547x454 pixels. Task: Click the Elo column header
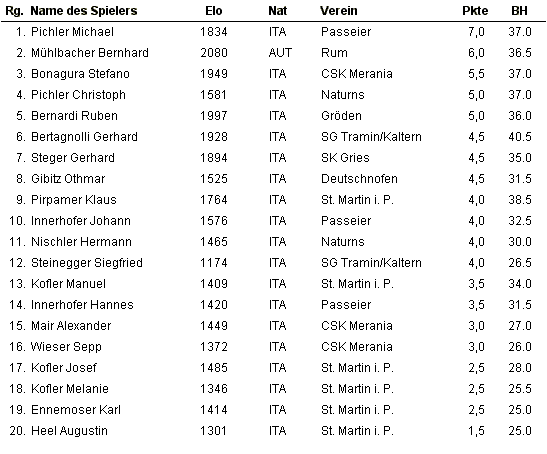[x=213, y=11]
